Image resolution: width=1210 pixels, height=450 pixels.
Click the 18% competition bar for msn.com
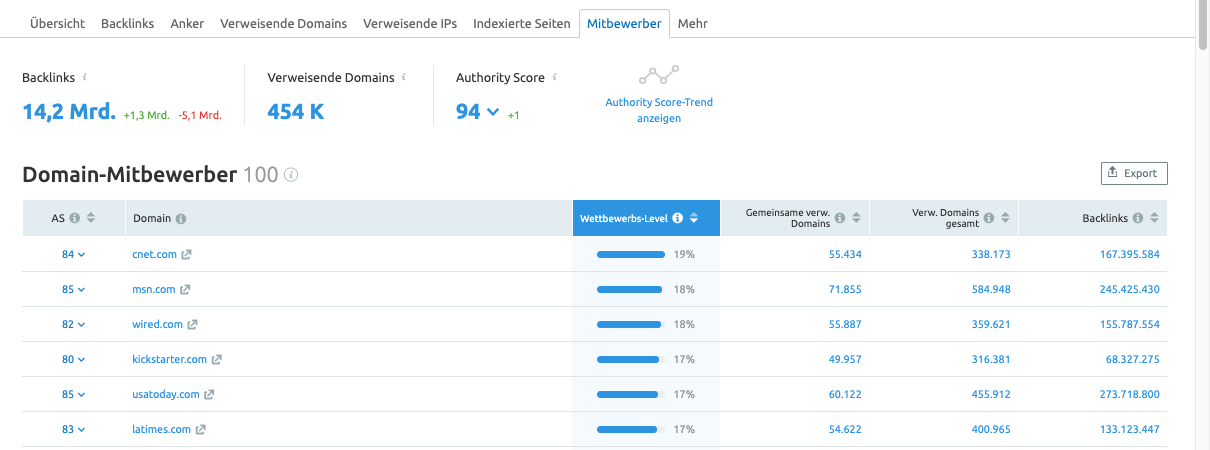631,290
